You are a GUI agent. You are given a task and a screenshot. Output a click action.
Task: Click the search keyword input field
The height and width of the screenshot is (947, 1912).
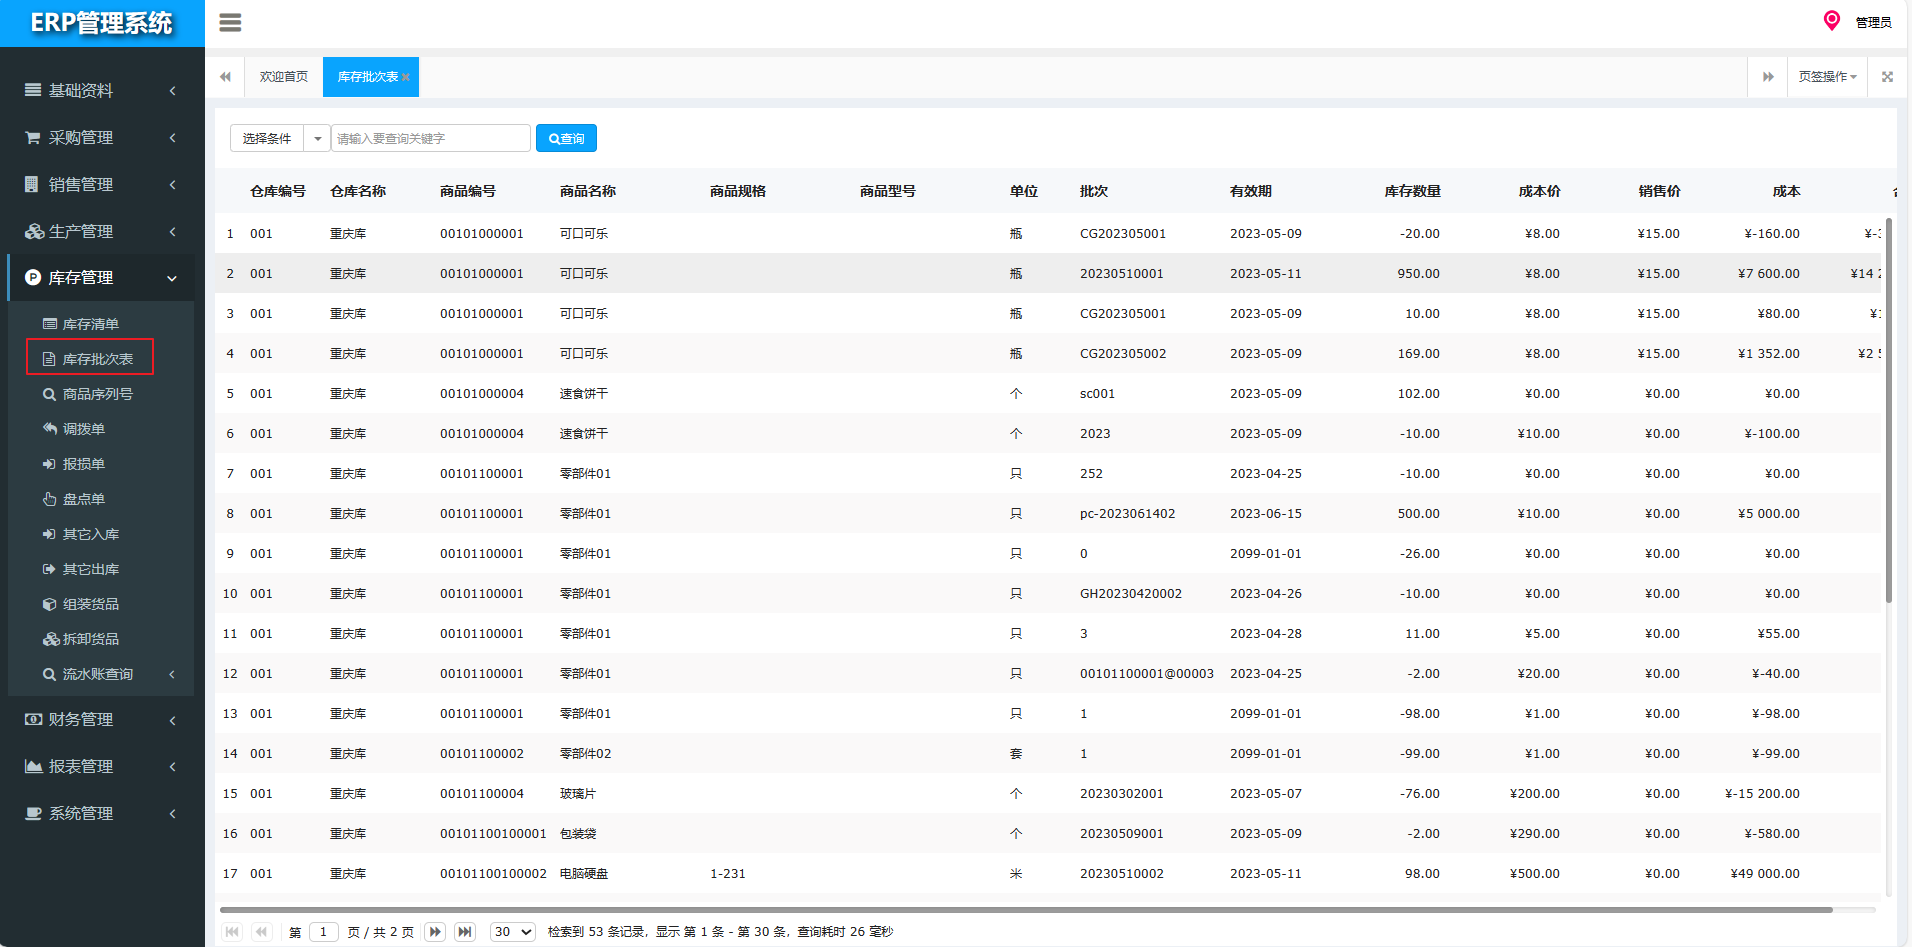click(x=430, y=139)
